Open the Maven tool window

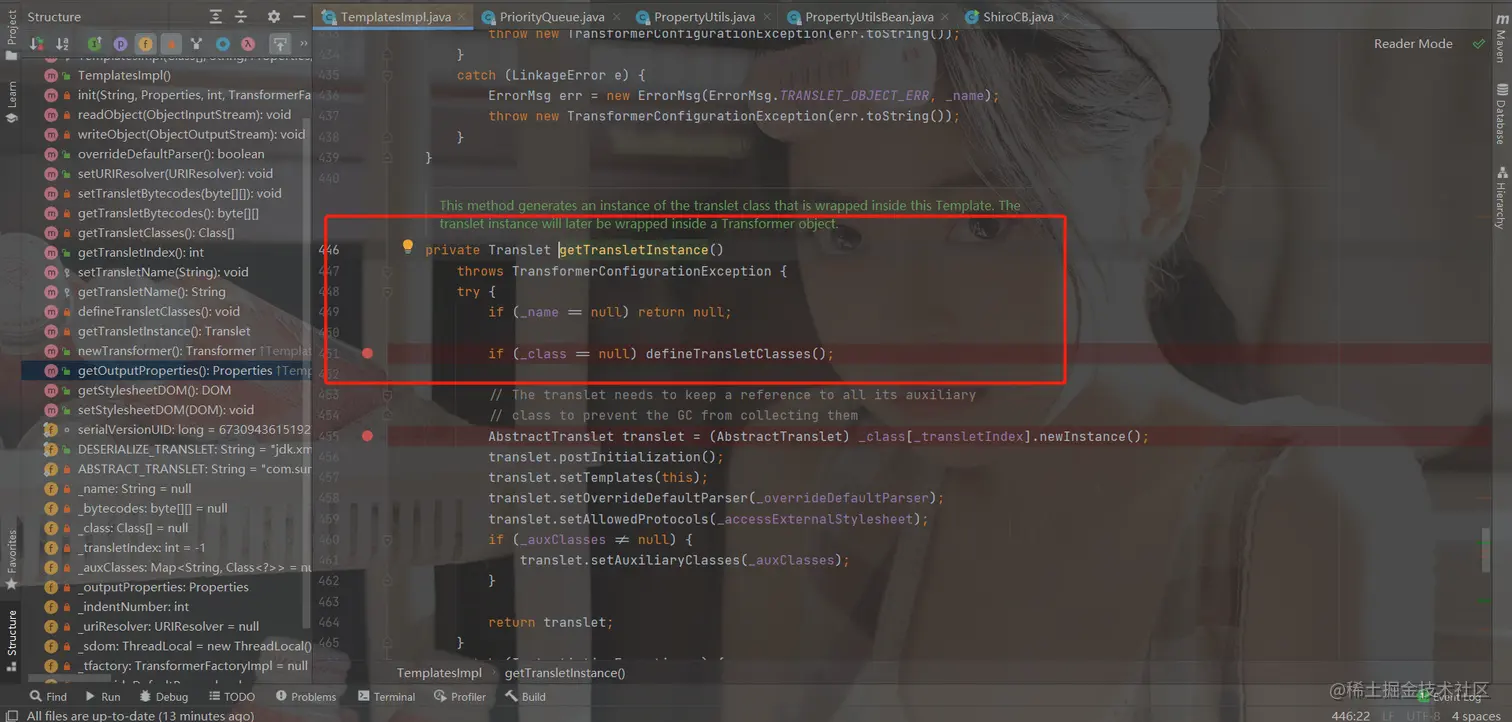[1500, 40]
